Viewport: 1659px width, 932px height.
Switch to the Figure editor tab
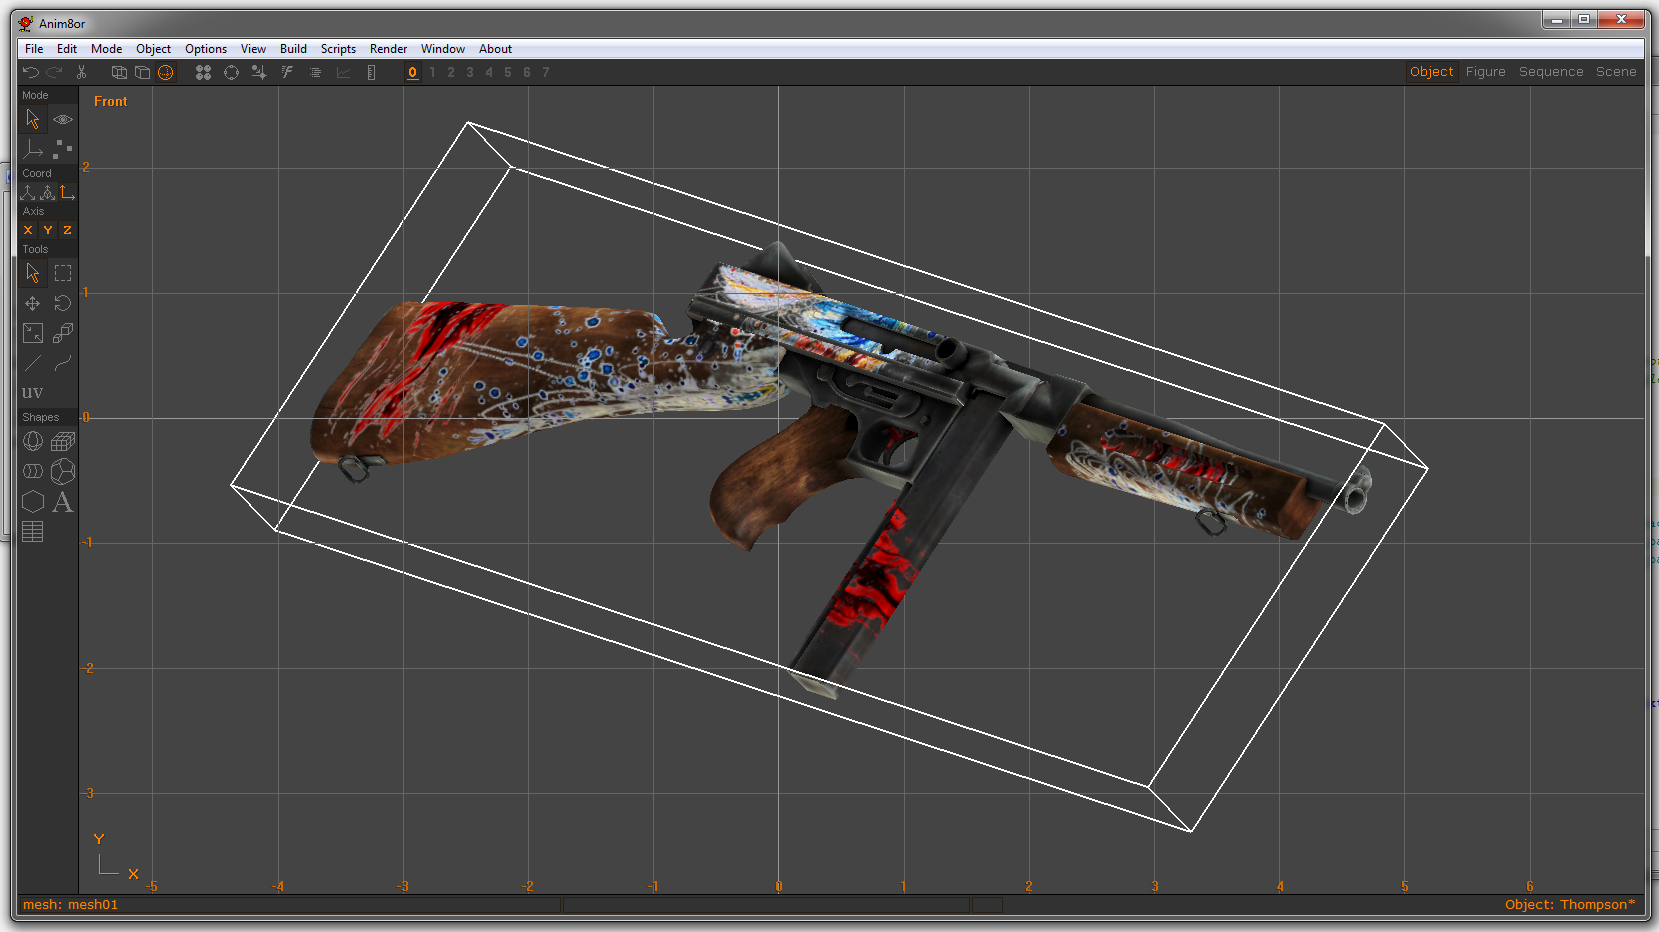click(1485, 72)
